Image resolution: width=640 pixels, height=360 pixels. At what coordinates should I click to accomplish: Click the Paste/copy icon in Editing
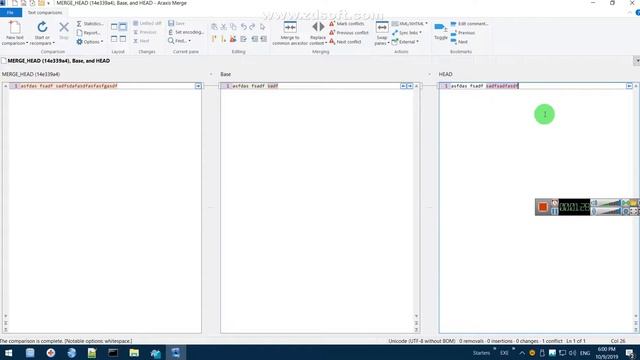coord(233,27)
